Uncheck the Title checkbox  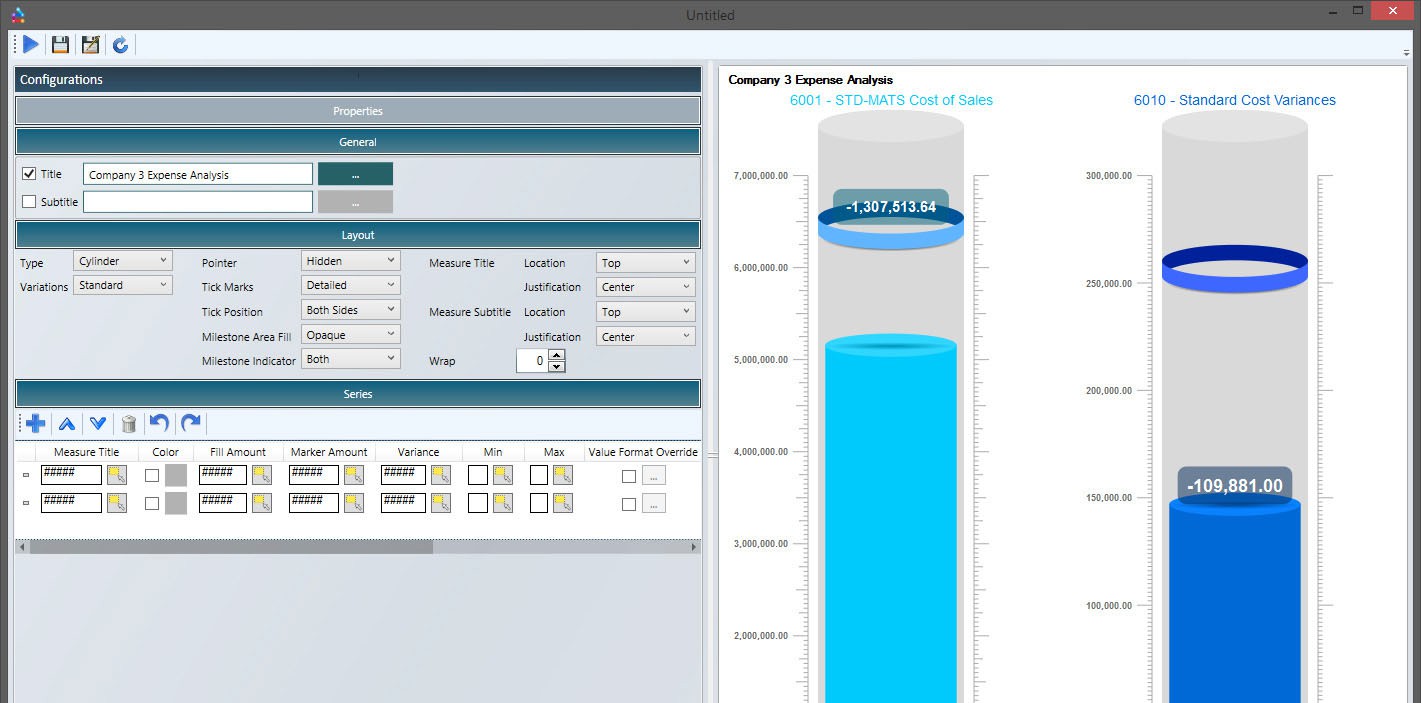(x=29, y=174)
